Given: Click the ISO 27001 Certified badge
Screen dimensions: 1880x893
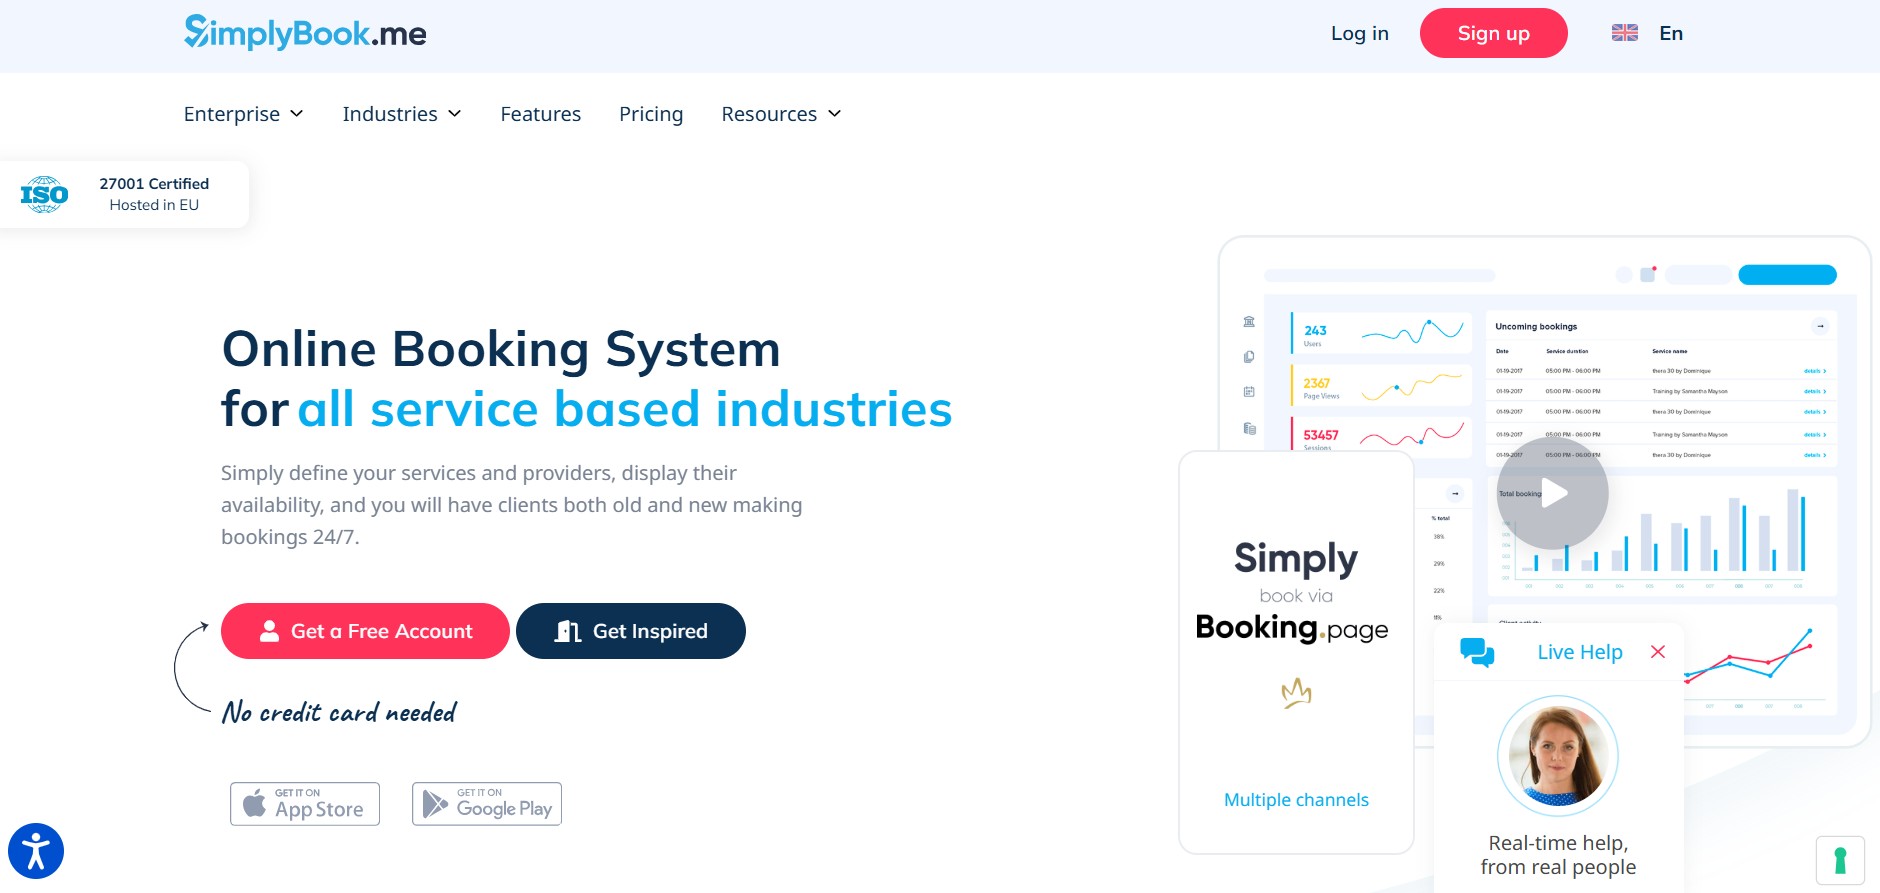Looking at the screenshot, I should click(x=124, y=194).
